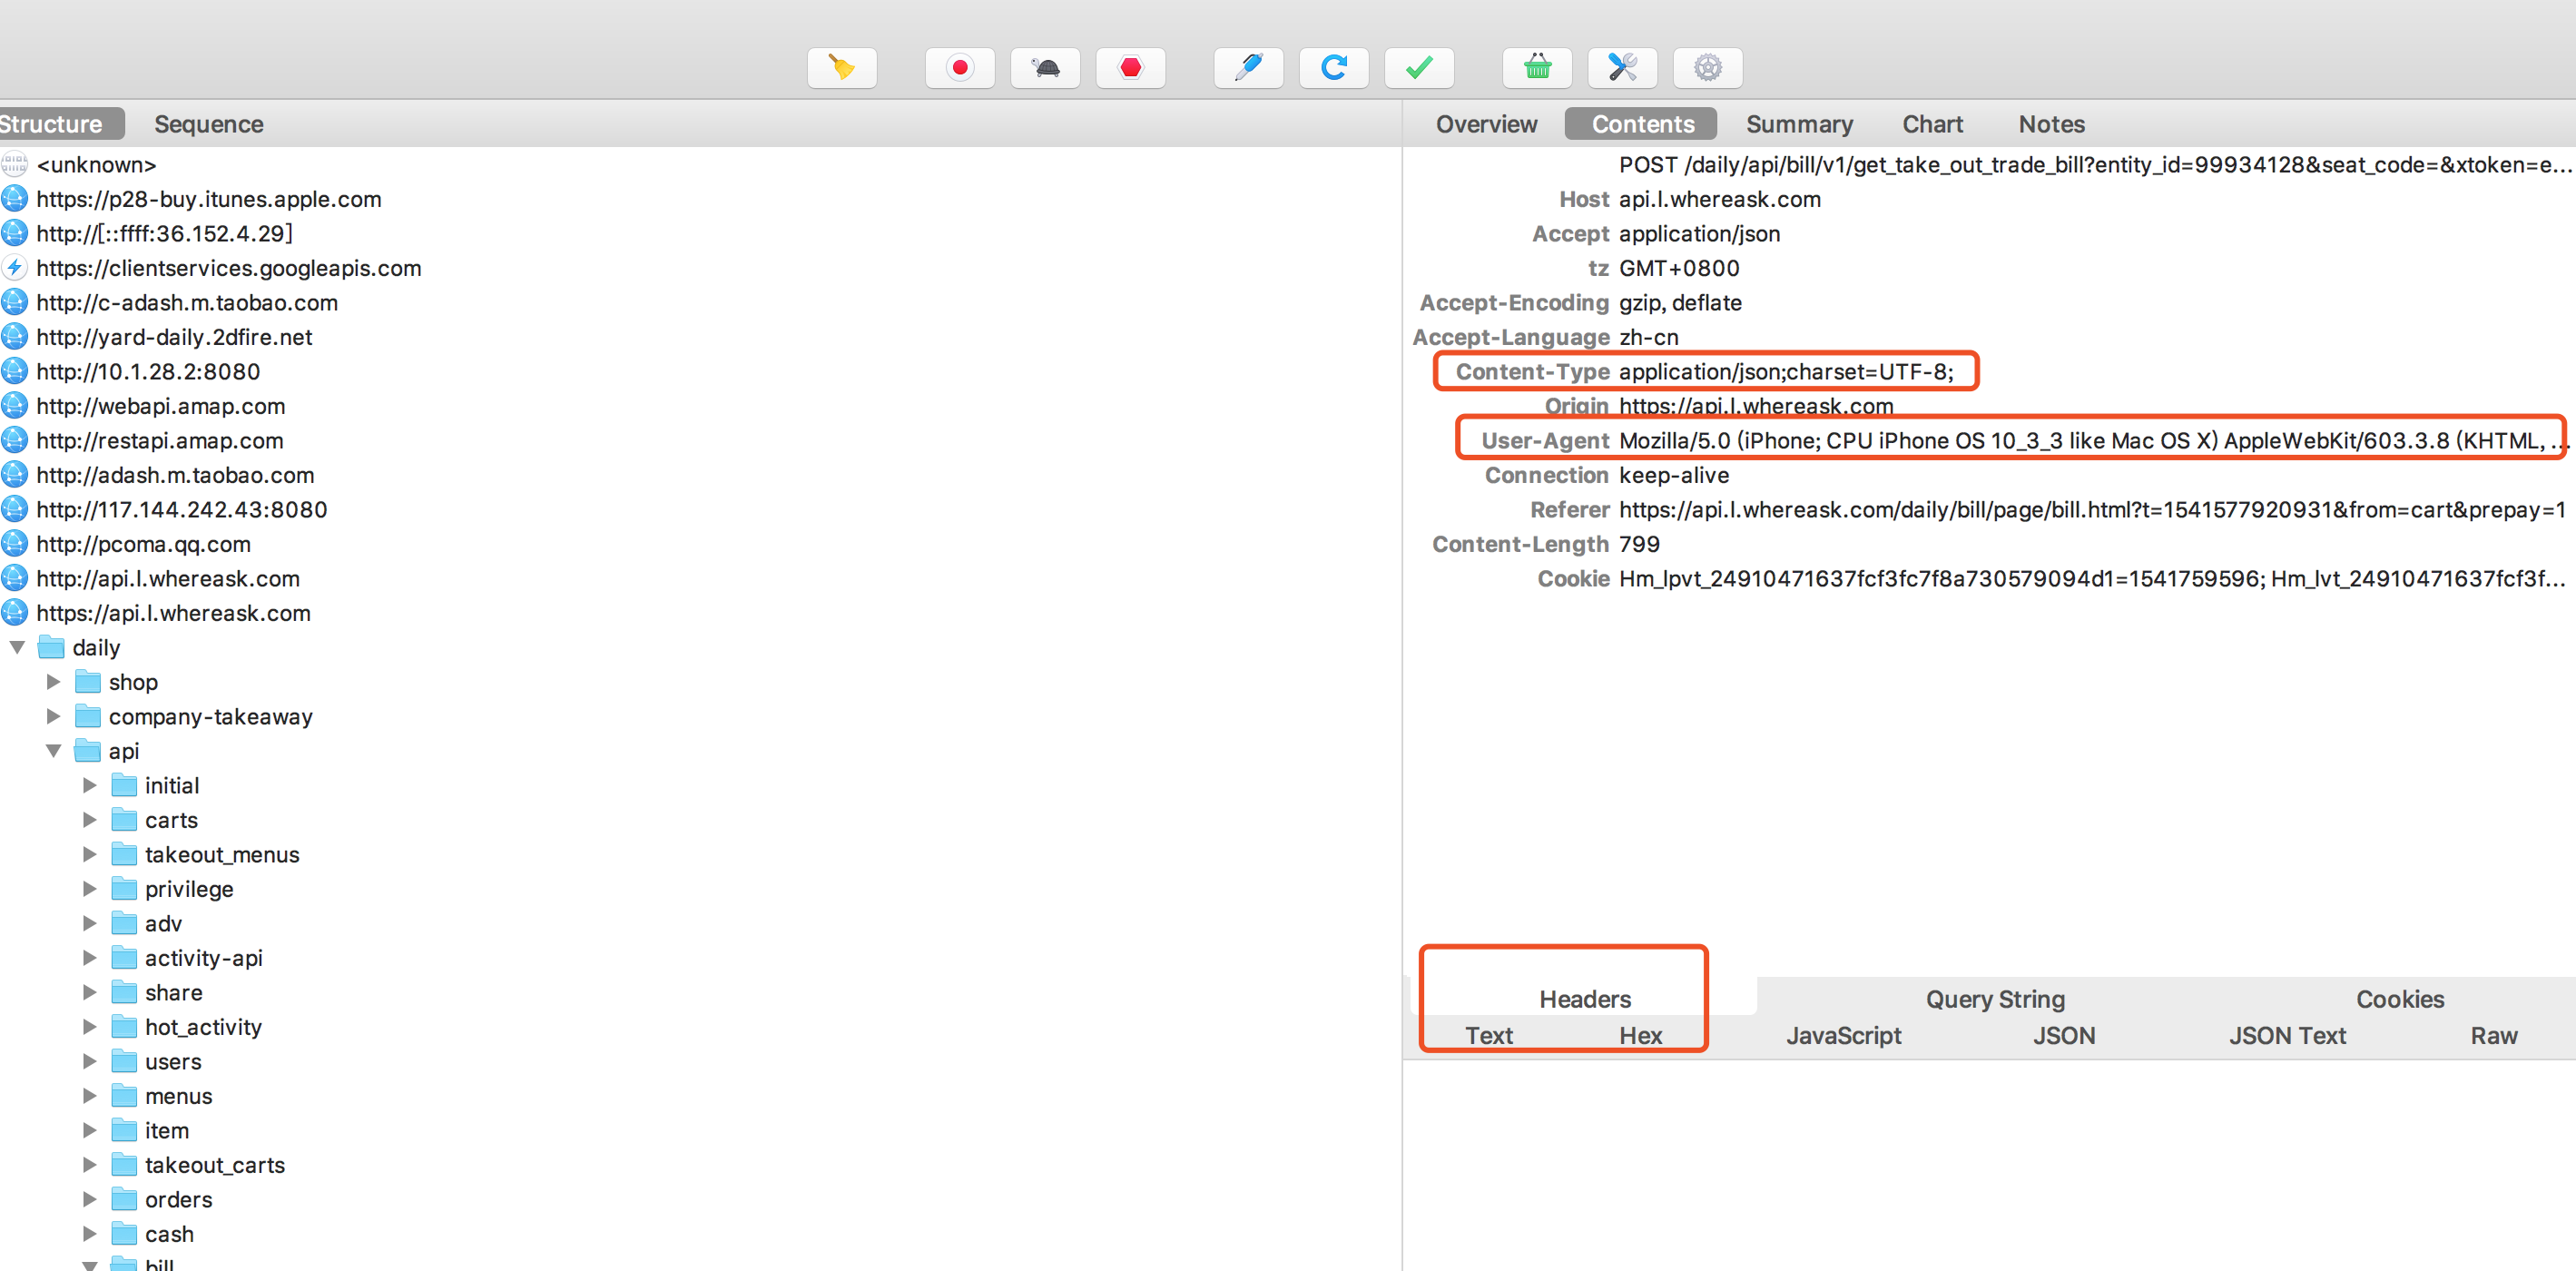Toggle the red hexagon breakpoints icon

(x=1130, y=68)
